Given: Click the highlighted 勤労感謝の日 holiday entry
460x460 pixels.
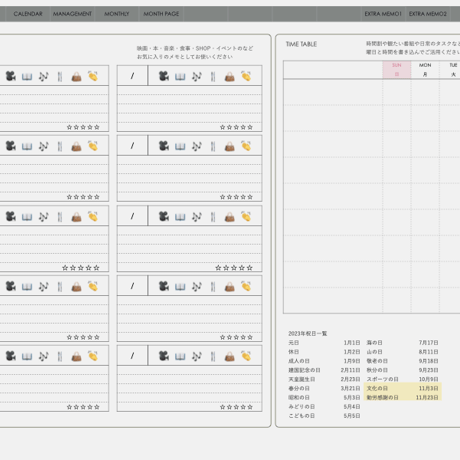Looking at the screenshot, I should point(382,397).
